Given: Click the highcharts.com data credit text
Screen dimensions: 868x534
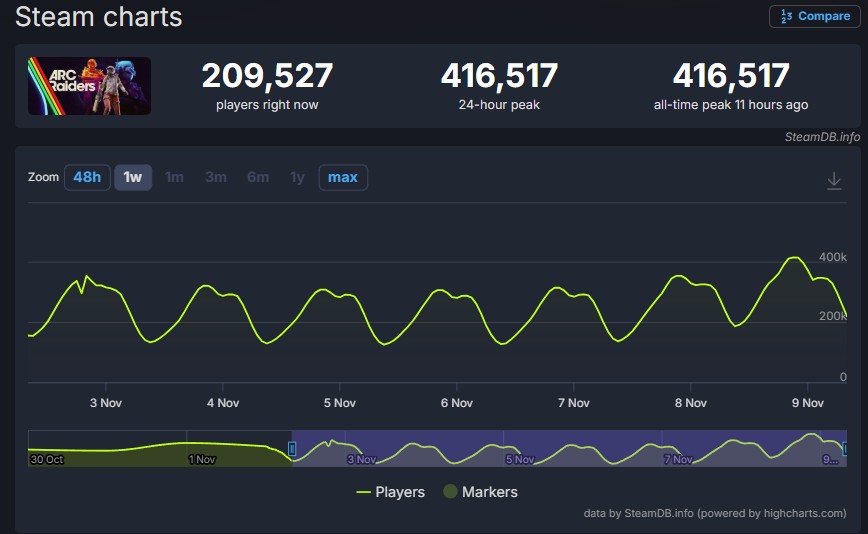Looking at the screenshot, I should [714, 513].
